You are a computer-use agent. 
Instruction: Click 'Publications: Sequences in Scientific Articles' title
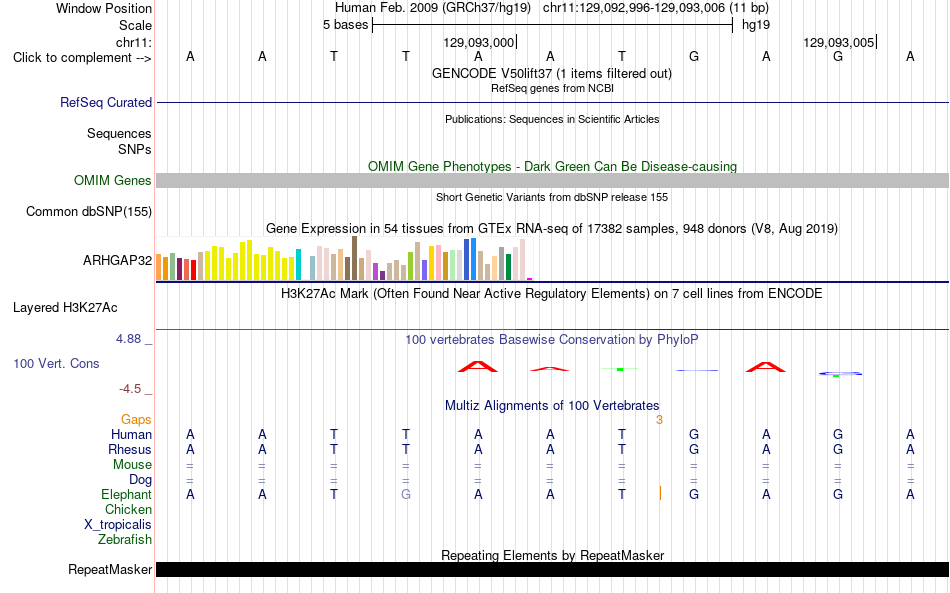coord(552,119)
